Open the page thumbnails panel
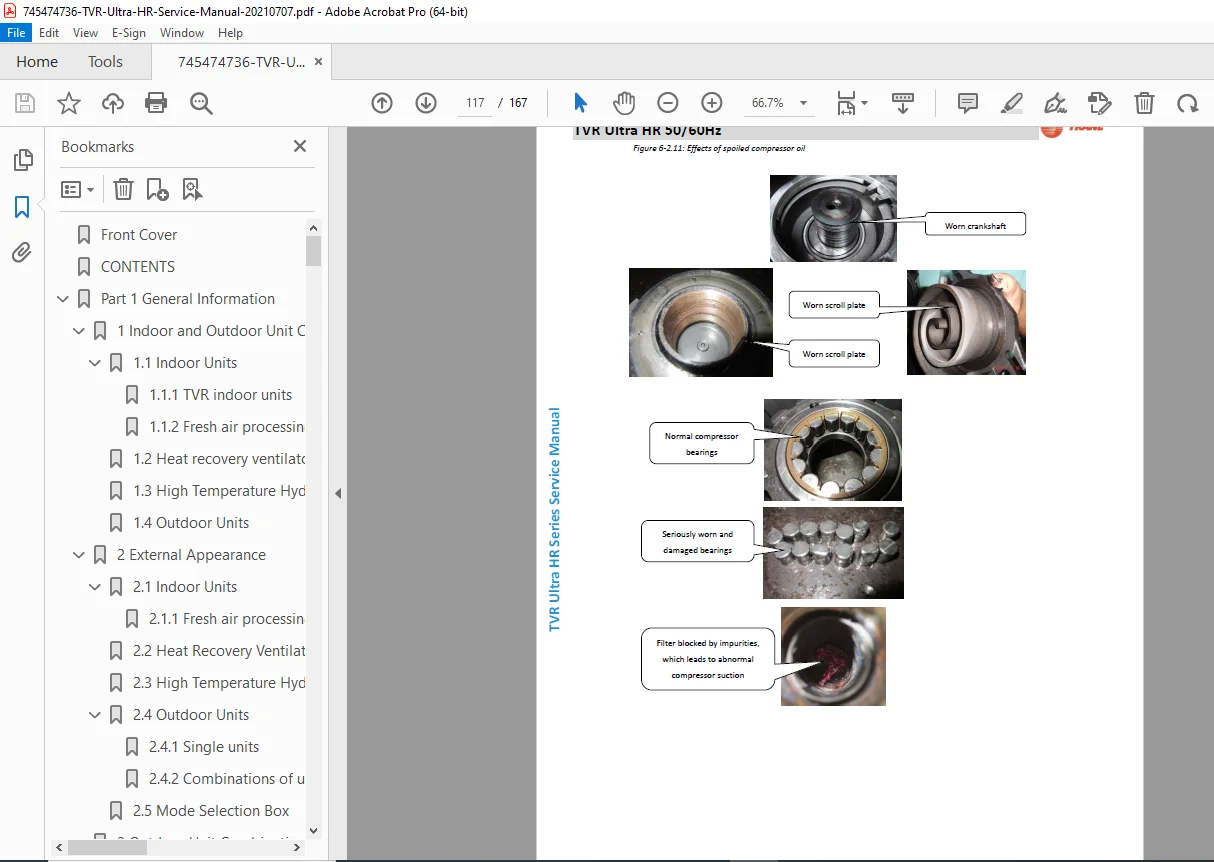 pos(22,160)
